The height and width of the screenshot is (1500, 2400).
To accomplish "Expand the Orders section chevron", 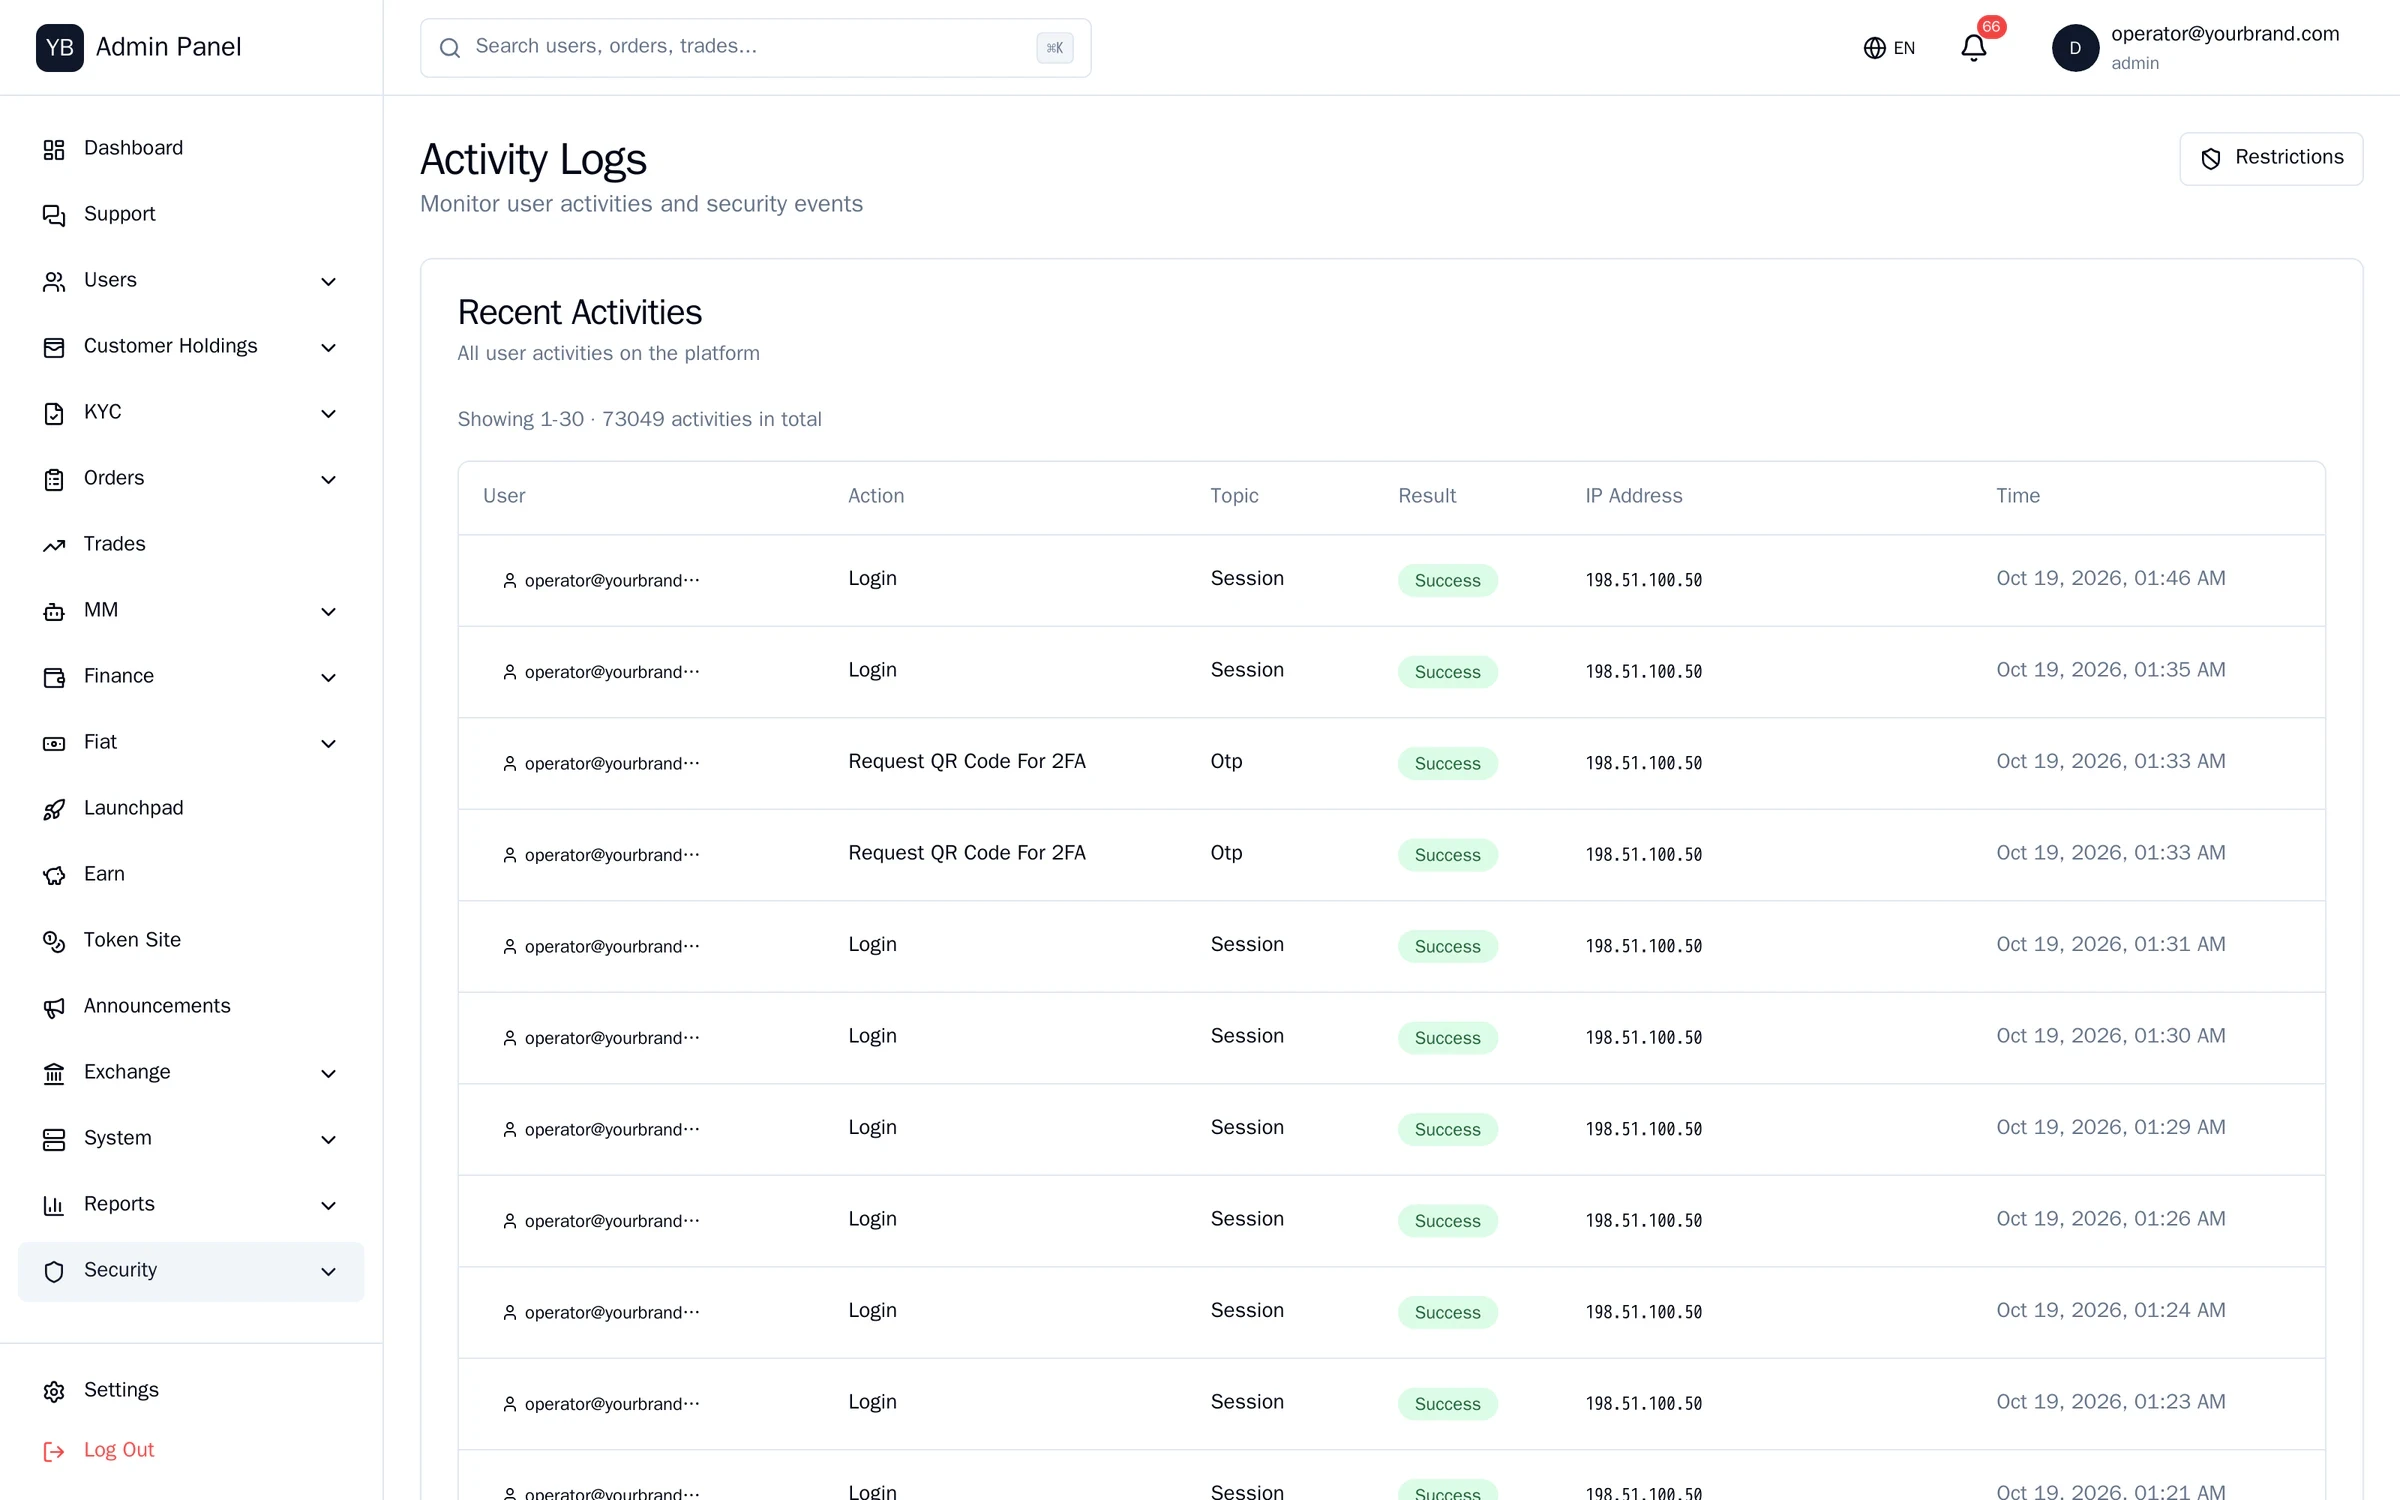I will click(x=328, y=480).
